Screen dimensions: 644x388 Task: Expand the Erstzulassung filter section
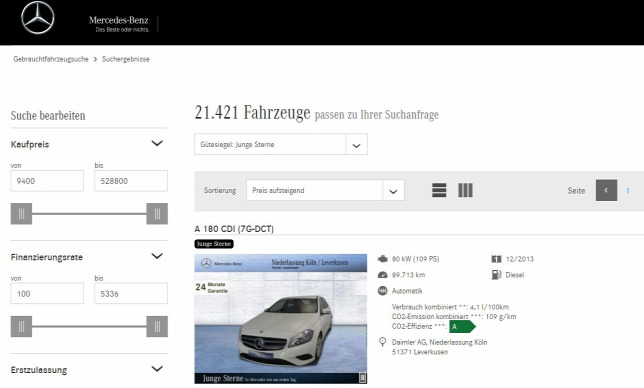157,369
